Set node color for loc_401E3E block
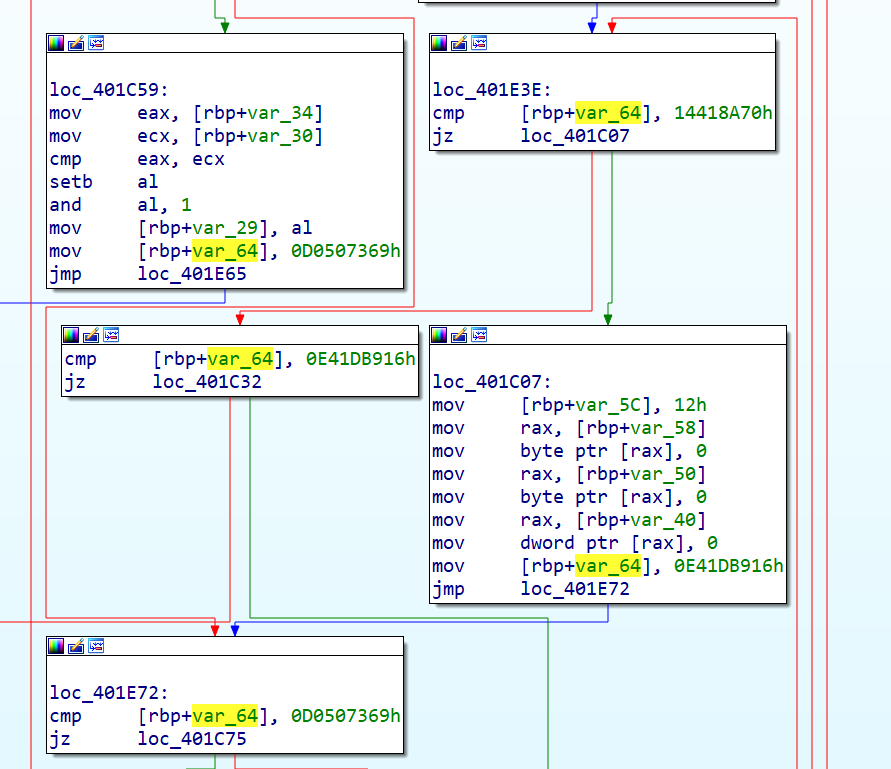 coord(440,43)
